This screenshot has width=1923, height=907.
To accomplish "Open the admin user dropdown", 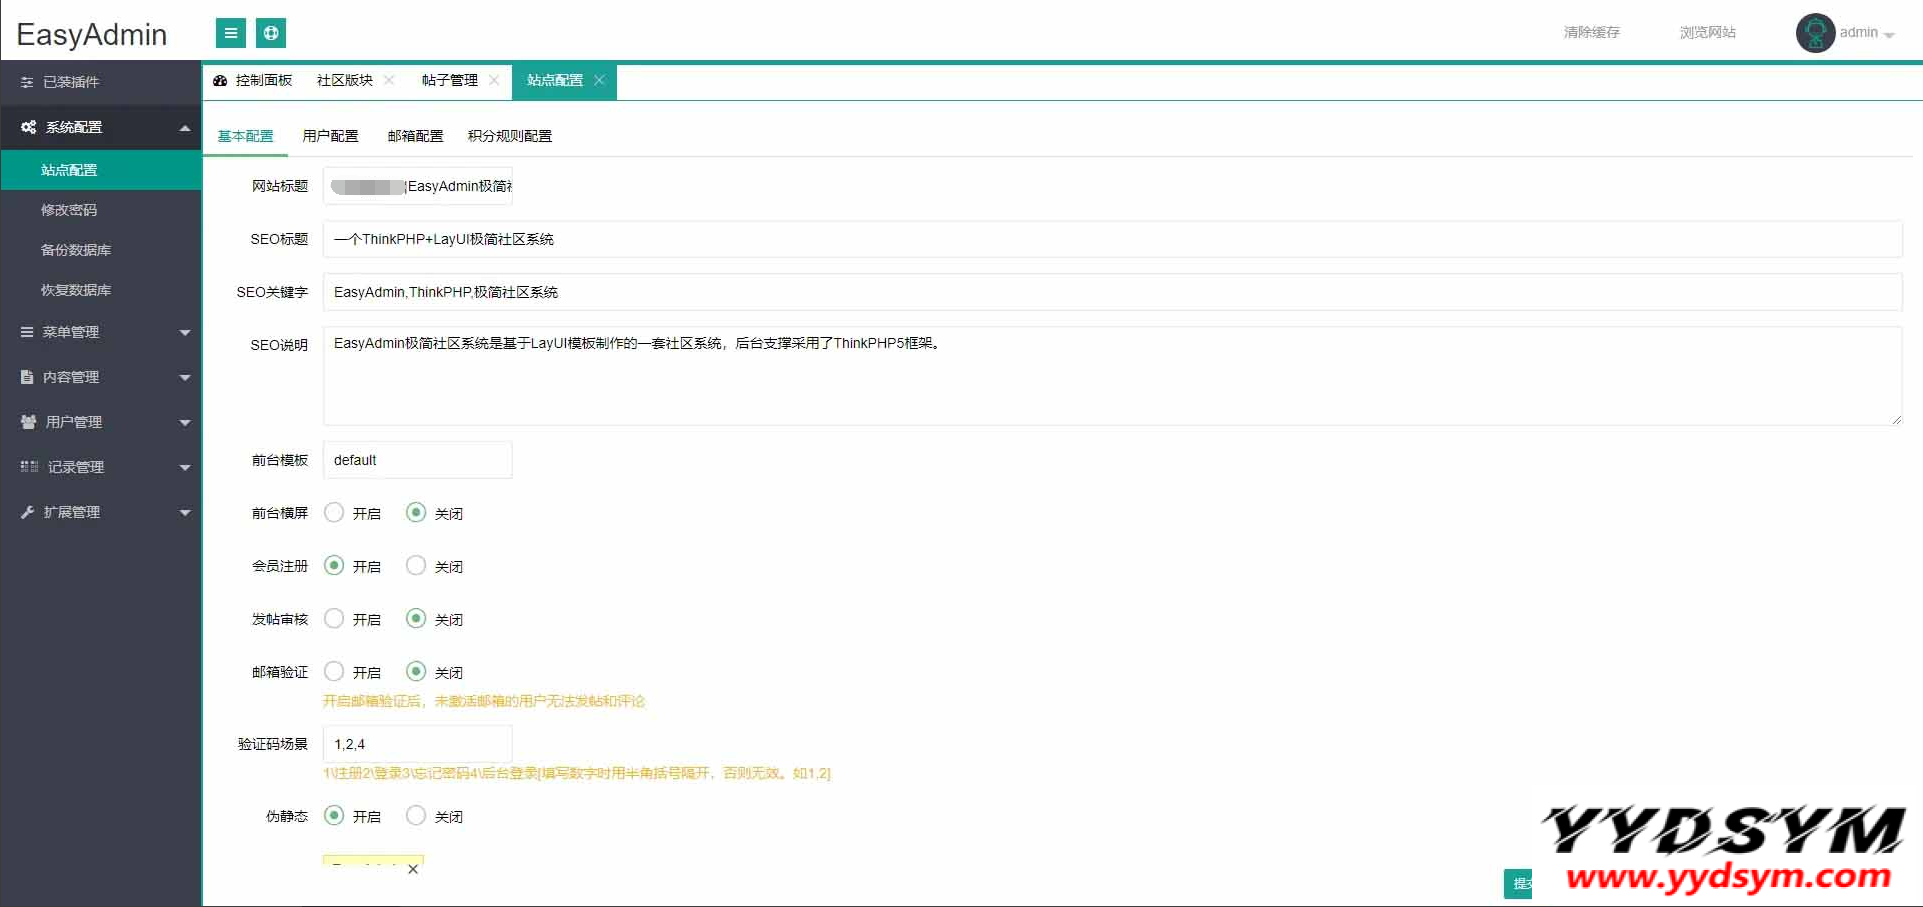I will click(1866, 33).
